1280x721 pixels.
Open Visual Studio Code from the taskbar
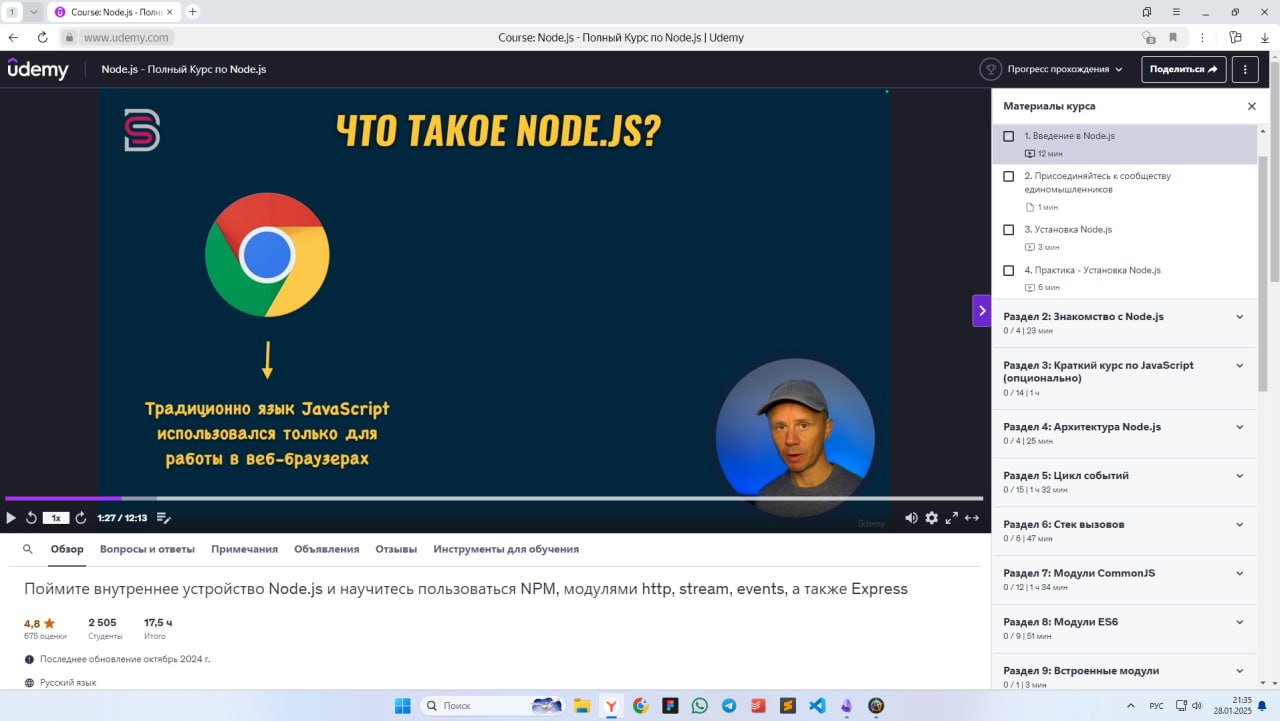(817, 705)
